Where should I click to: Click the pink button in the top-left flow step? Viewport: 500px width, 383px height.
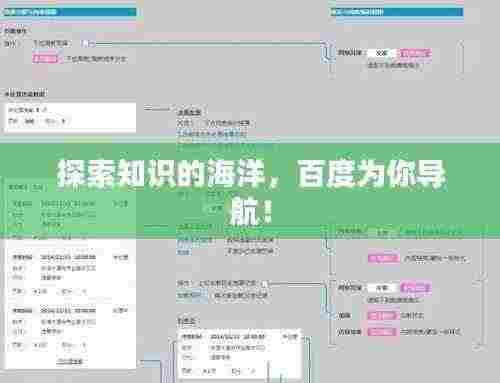pyautogui.click(x=45, y=59)
